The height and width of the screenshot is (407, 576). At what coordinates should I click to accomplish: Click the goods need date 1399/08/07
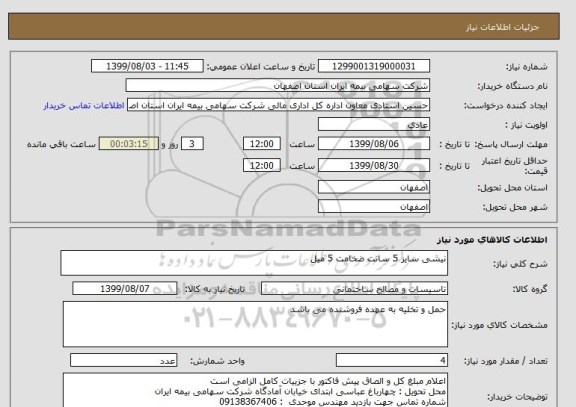point(125,289)
